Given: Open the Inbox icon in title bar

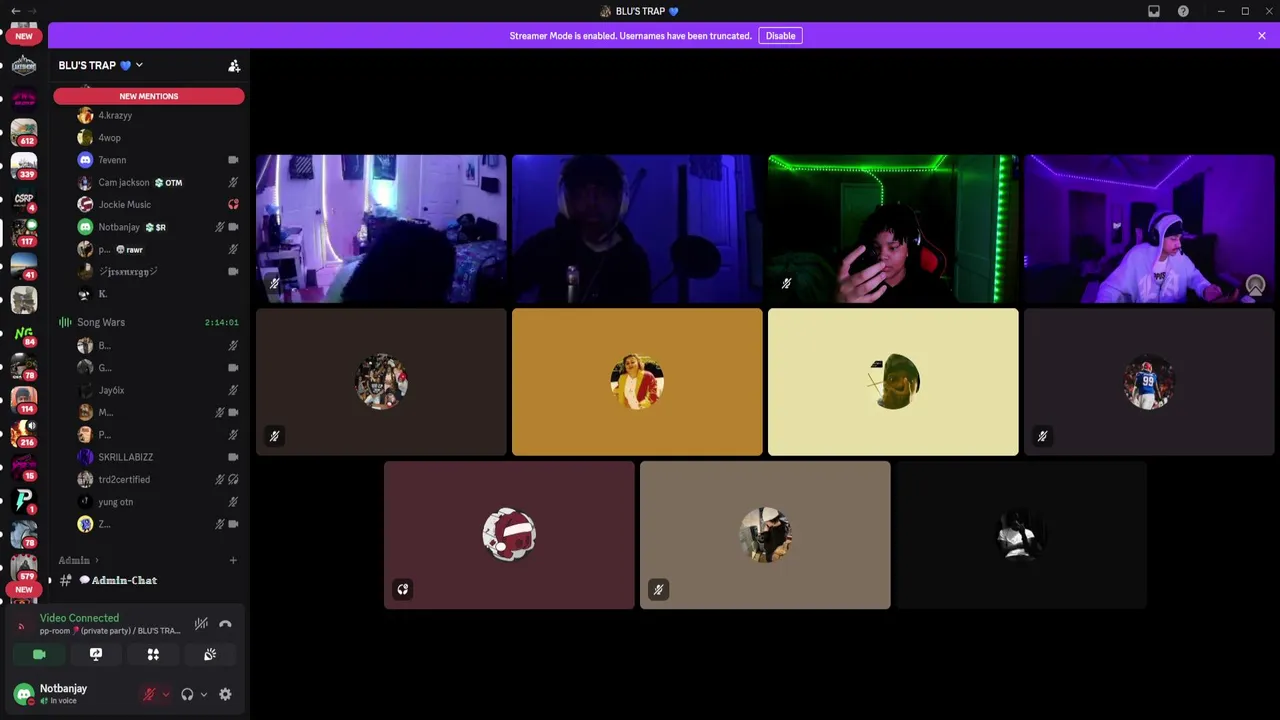Looking at the screenshot, I should click(1154, 11).
